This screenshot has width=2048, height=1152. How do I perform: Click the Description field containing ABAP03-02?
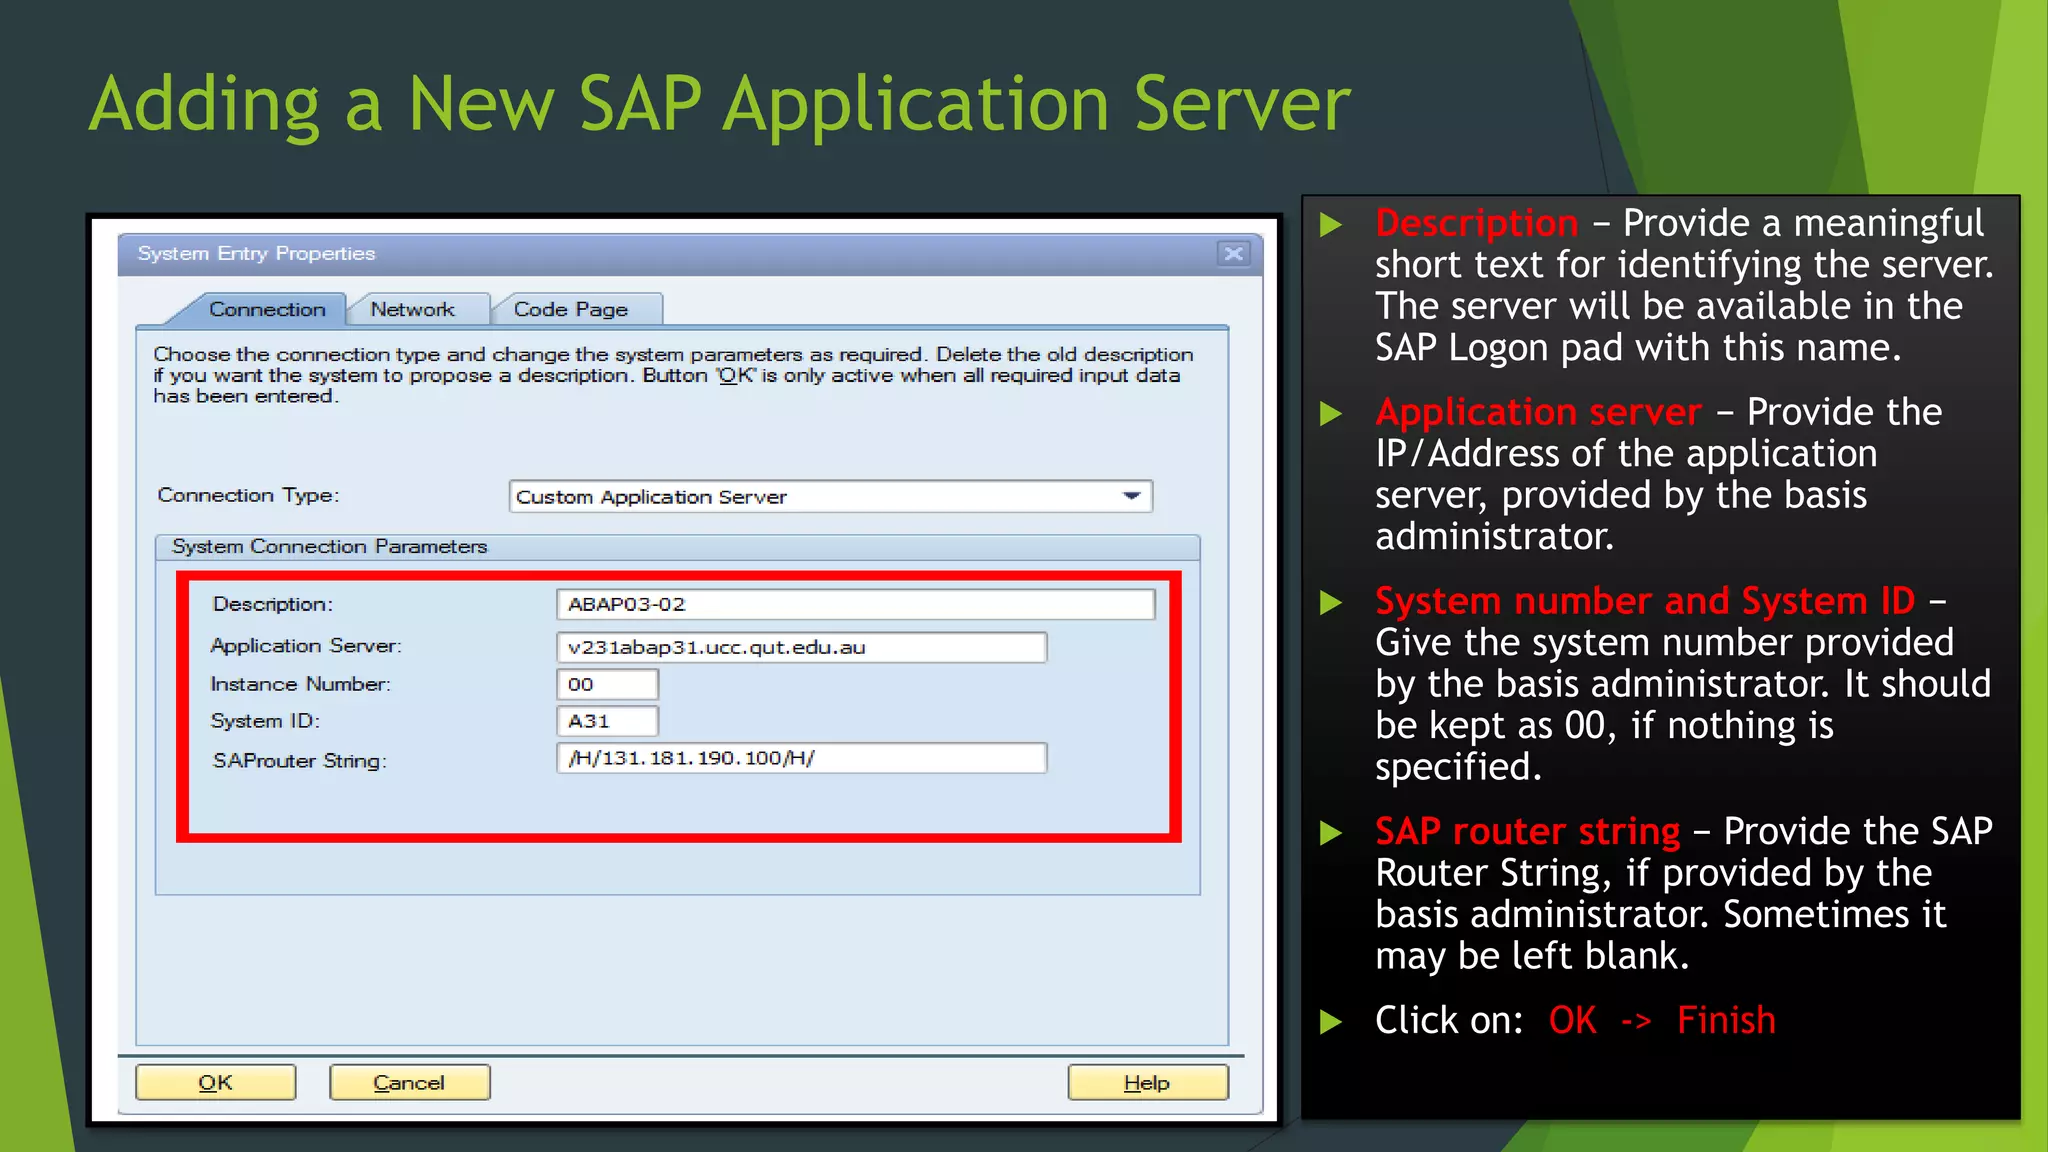[855, 604]
